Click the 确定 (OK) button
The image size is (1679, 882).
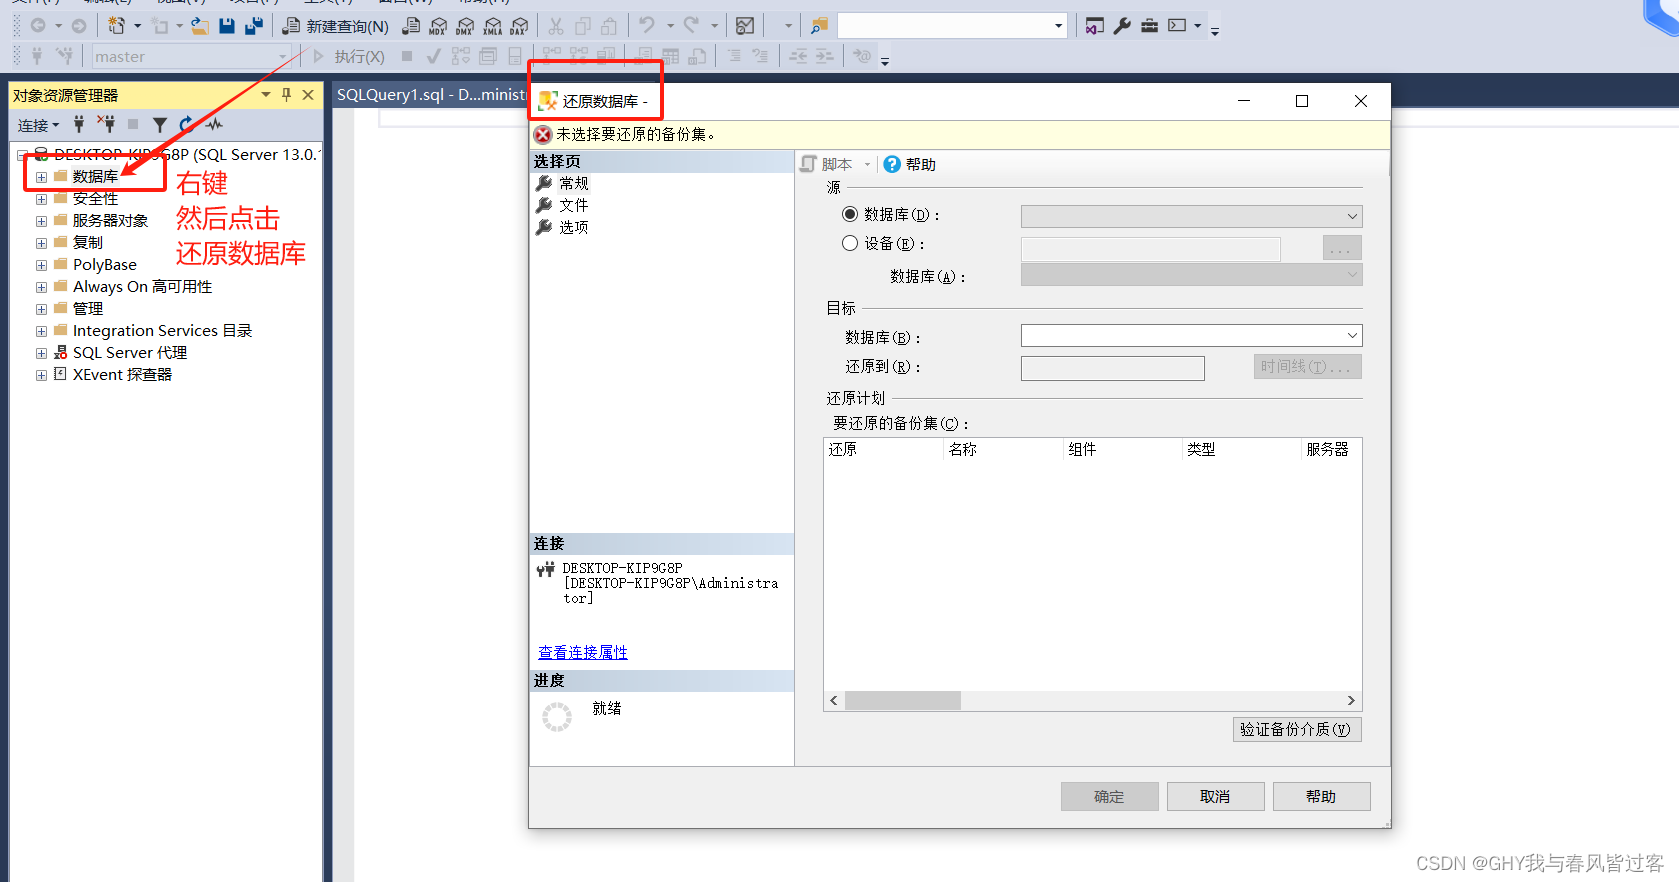tap(1109, 796)
